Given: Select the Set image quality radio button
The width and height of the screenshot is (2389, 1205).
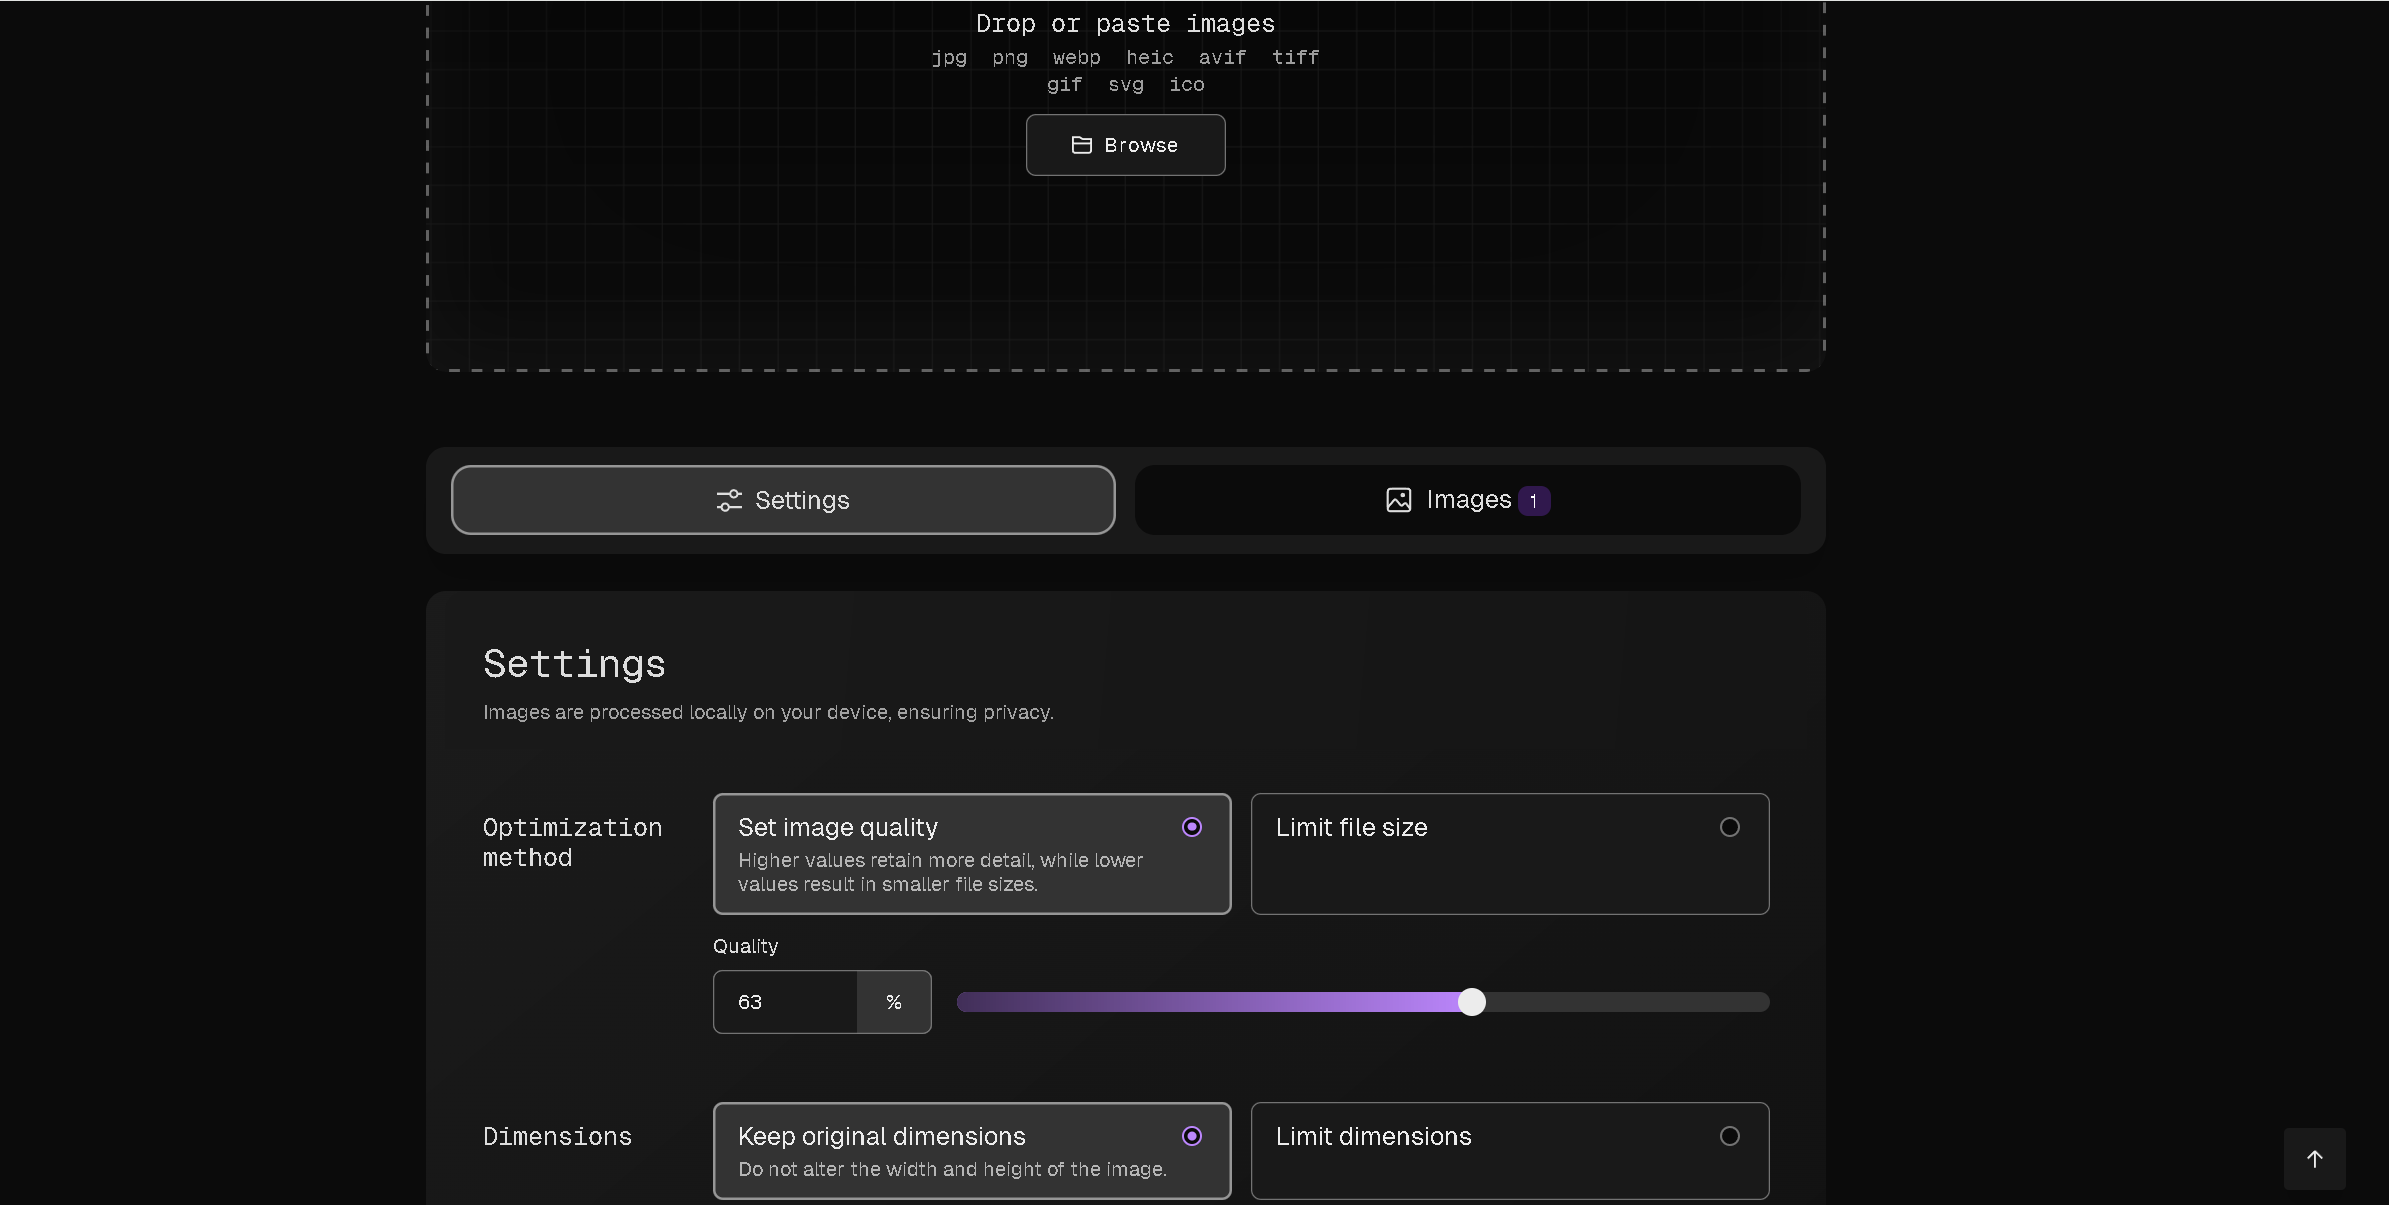Looking at the screenshot, I should 1191,827.
